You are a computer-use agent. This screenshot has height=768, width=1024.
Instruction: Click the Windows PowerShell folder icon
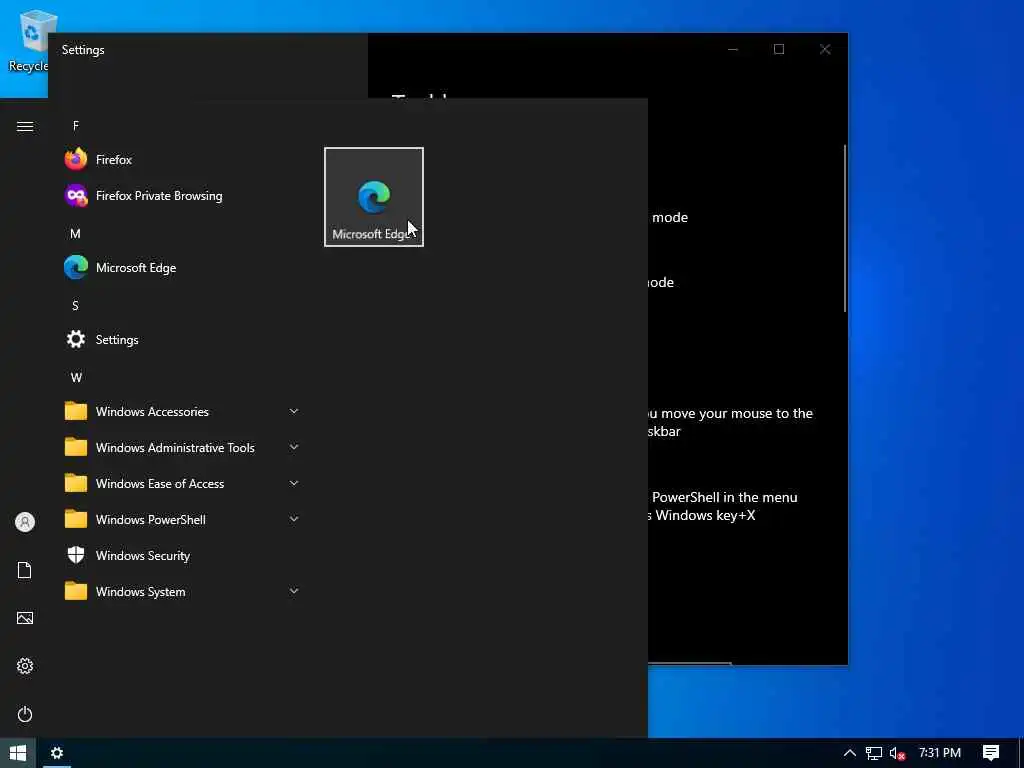coord(76,519)
